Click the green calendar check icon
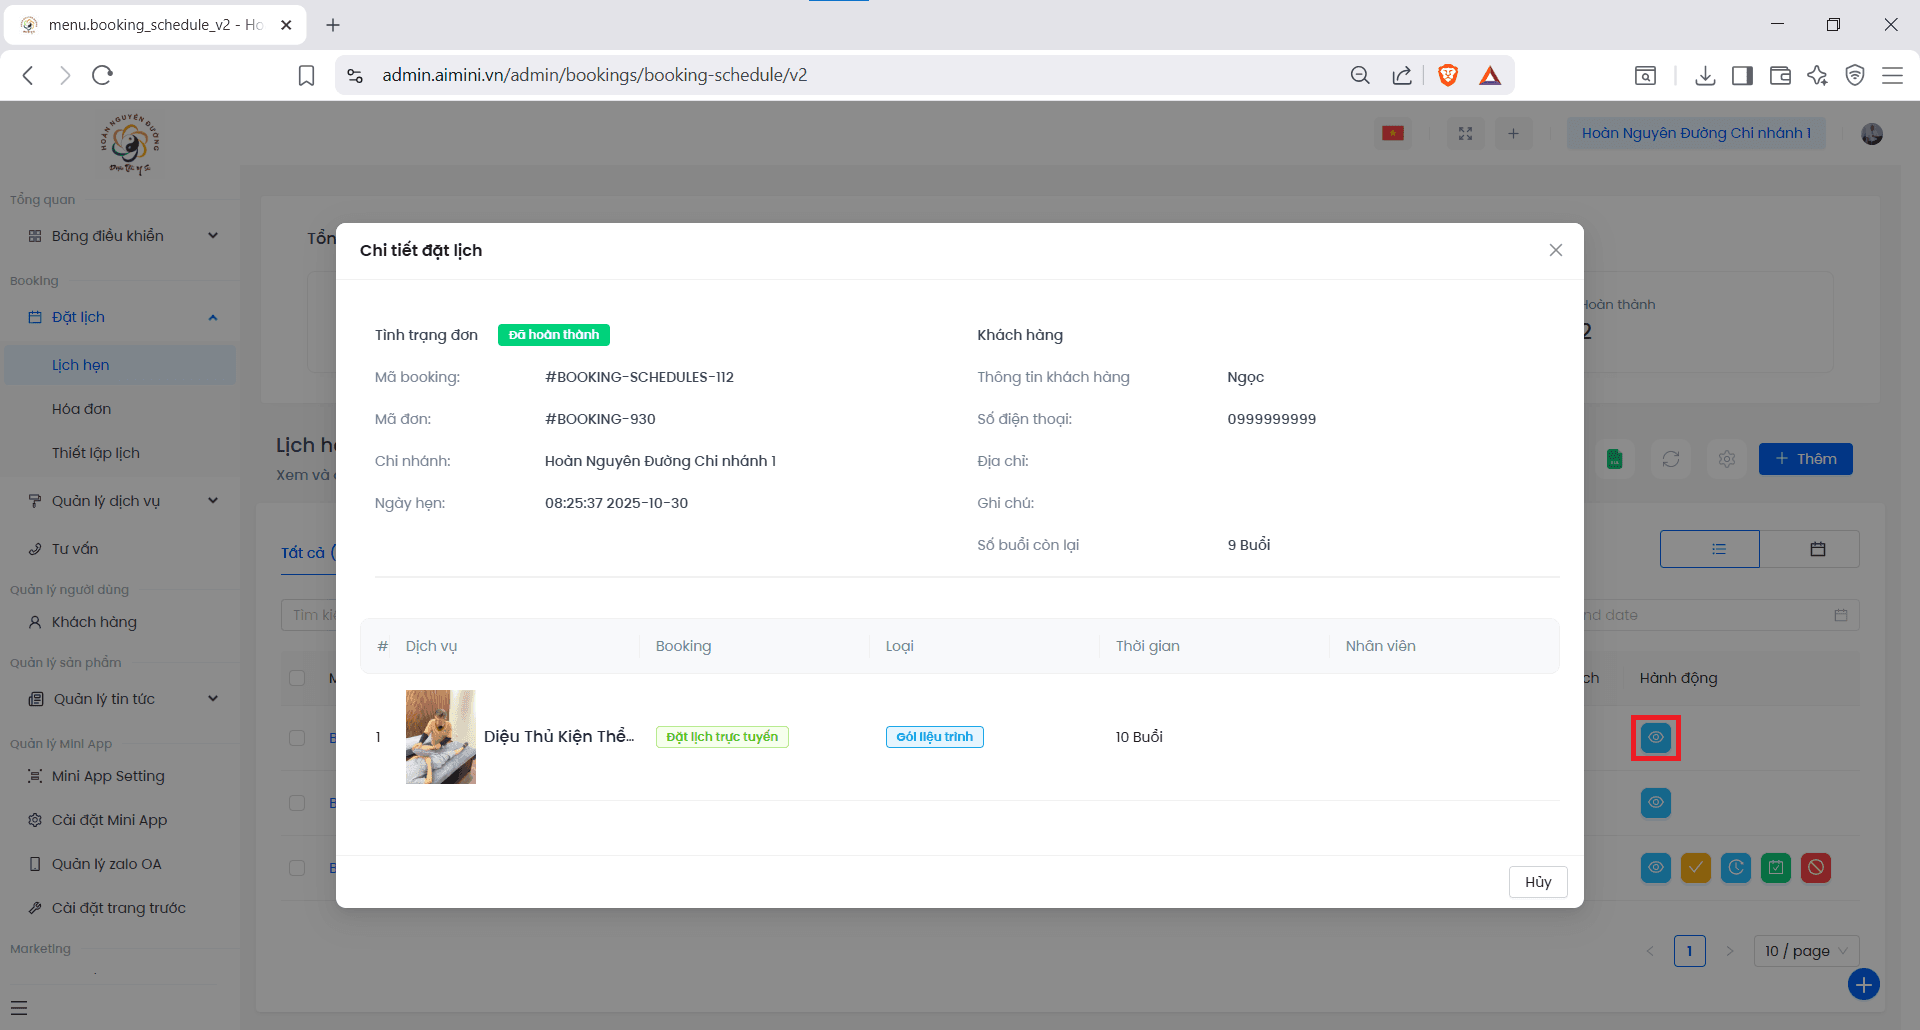The height and width of the screenshot is (1030, 1920). click(1775, 868)
